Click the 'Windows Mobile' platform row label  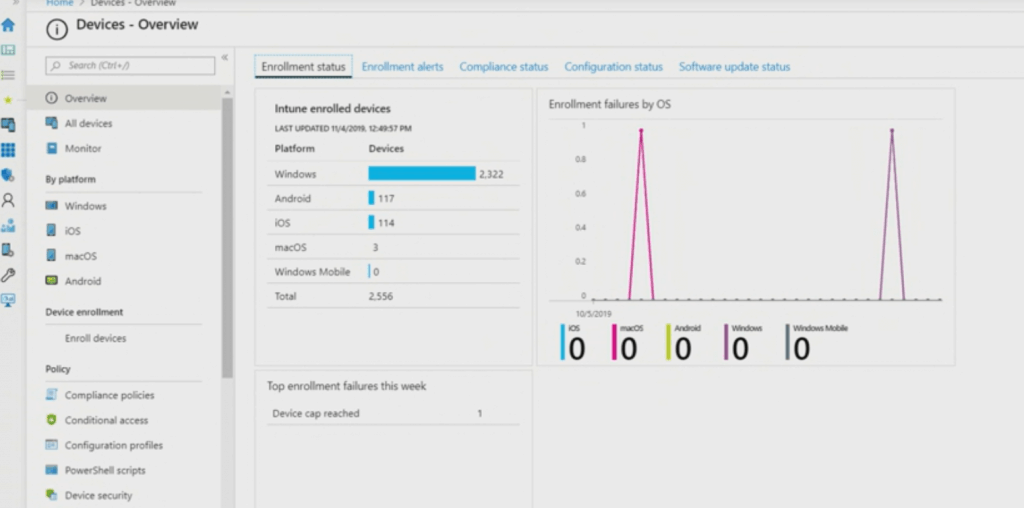(312, 272)
